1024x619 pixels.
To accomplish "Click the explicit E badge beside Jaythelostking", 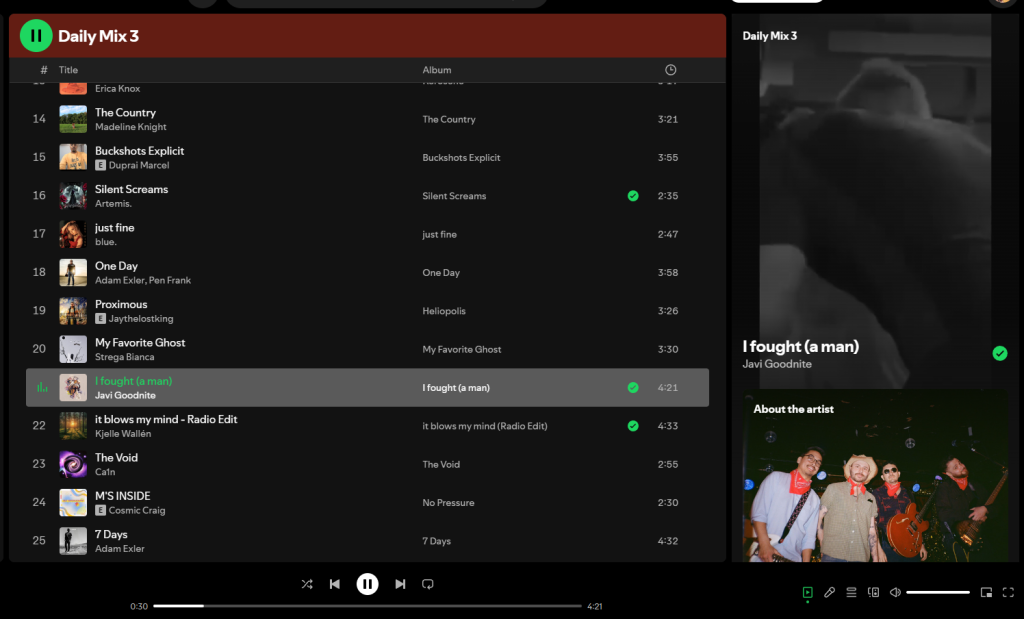I will (101, 319).
